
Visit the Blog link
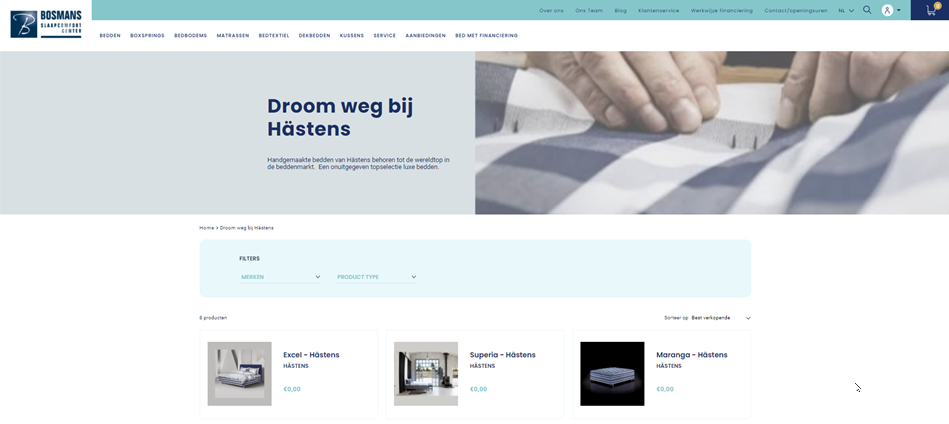point(620,11)
